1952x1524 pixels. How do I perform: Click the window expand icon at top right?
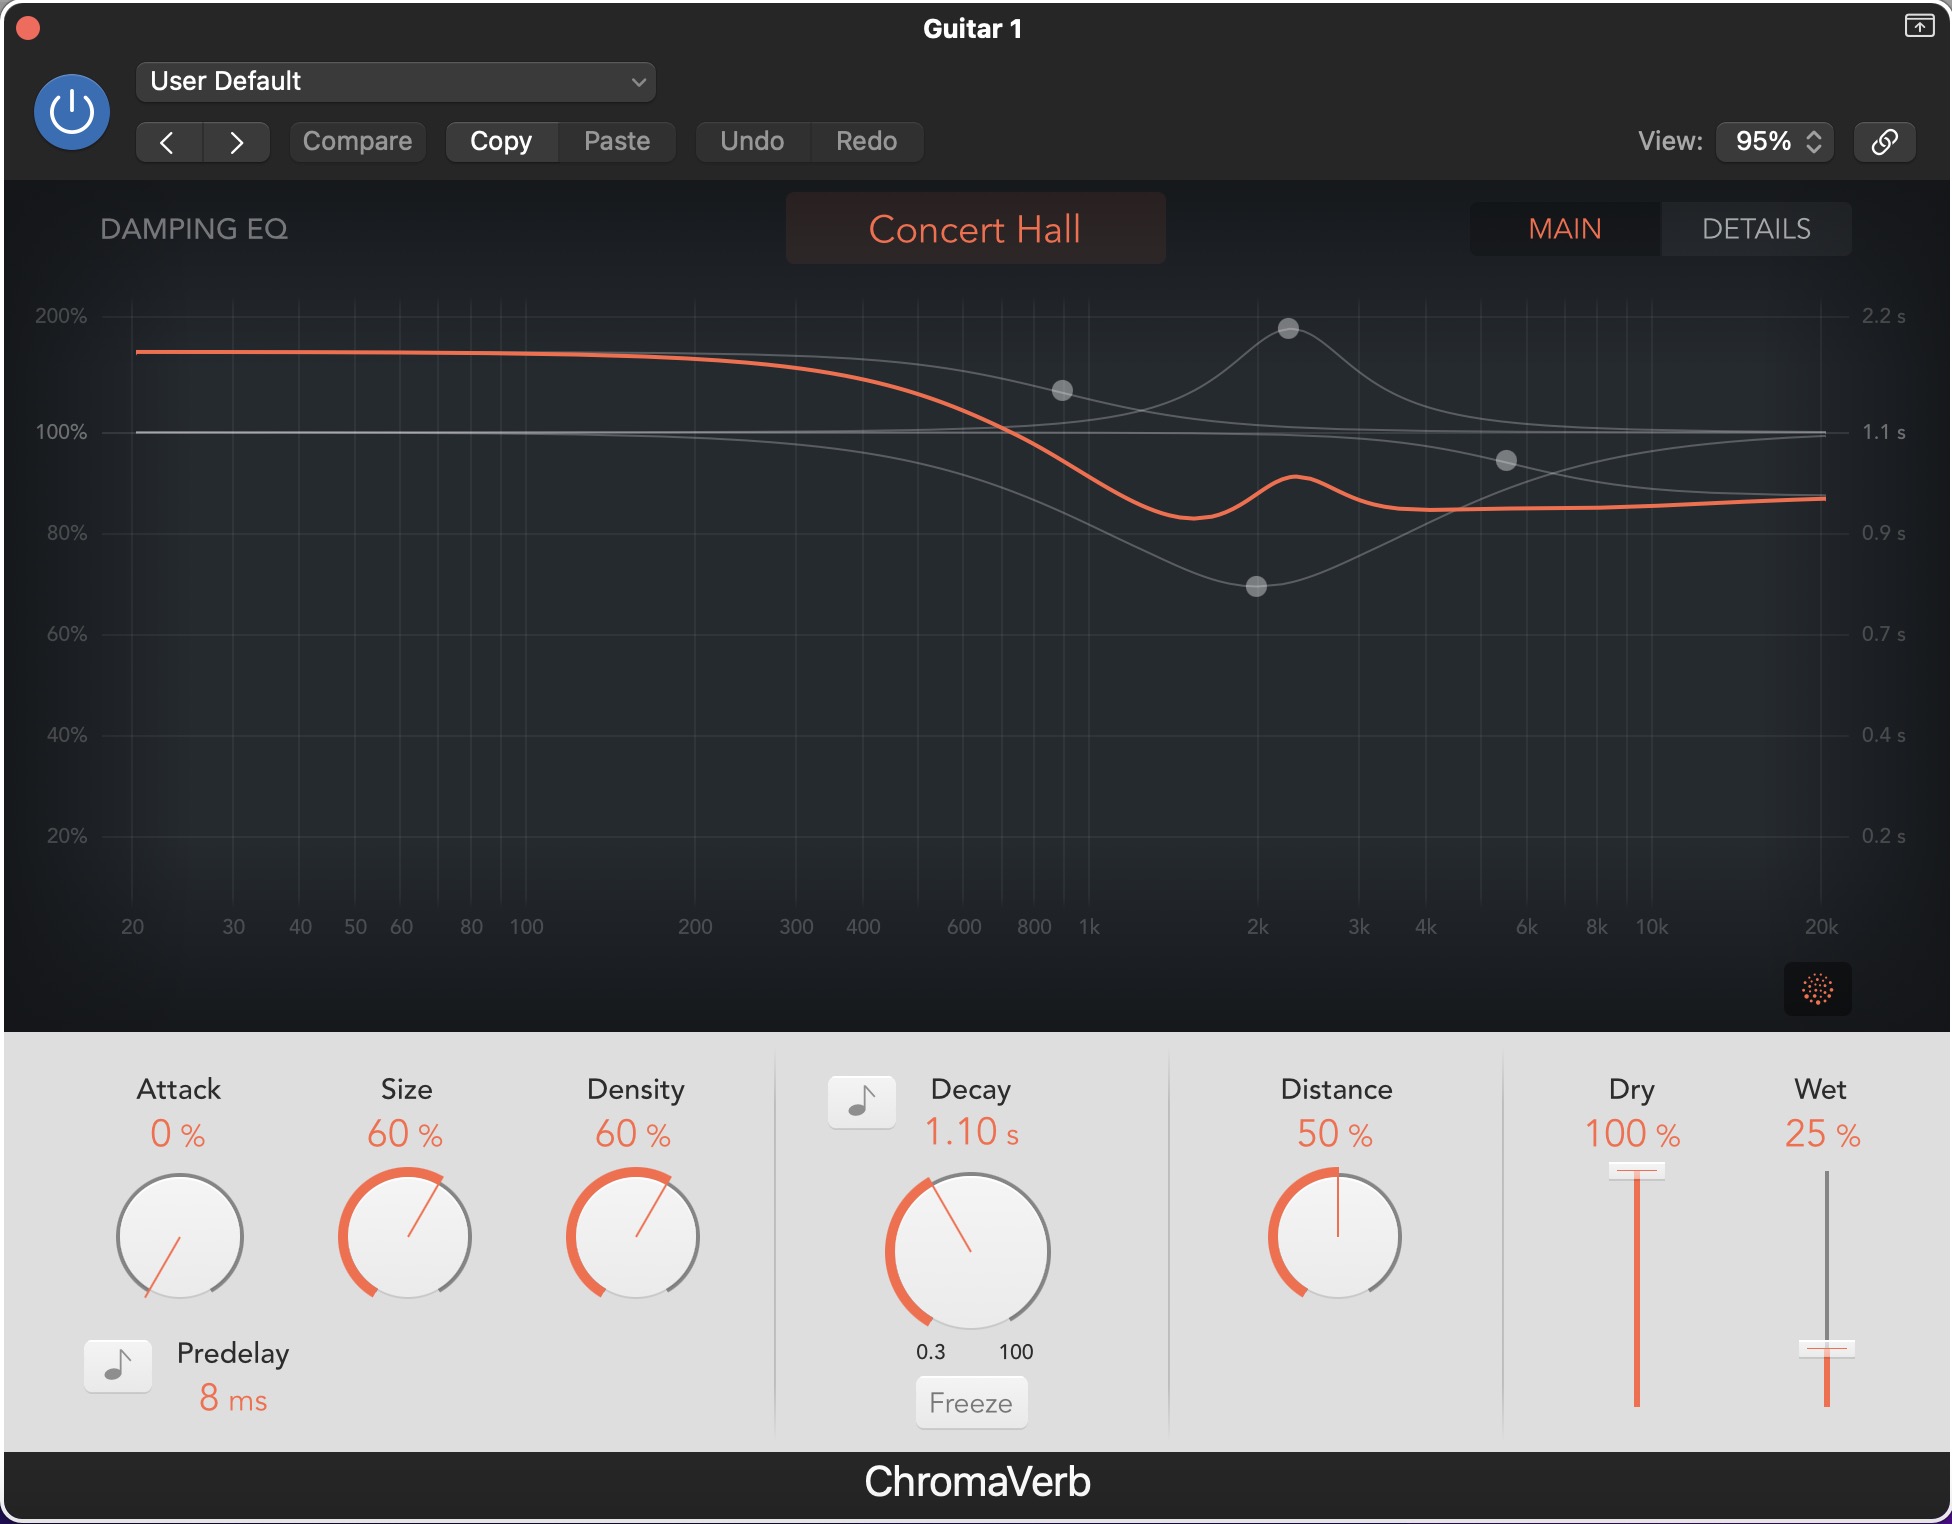click(x=1919, y=26)
